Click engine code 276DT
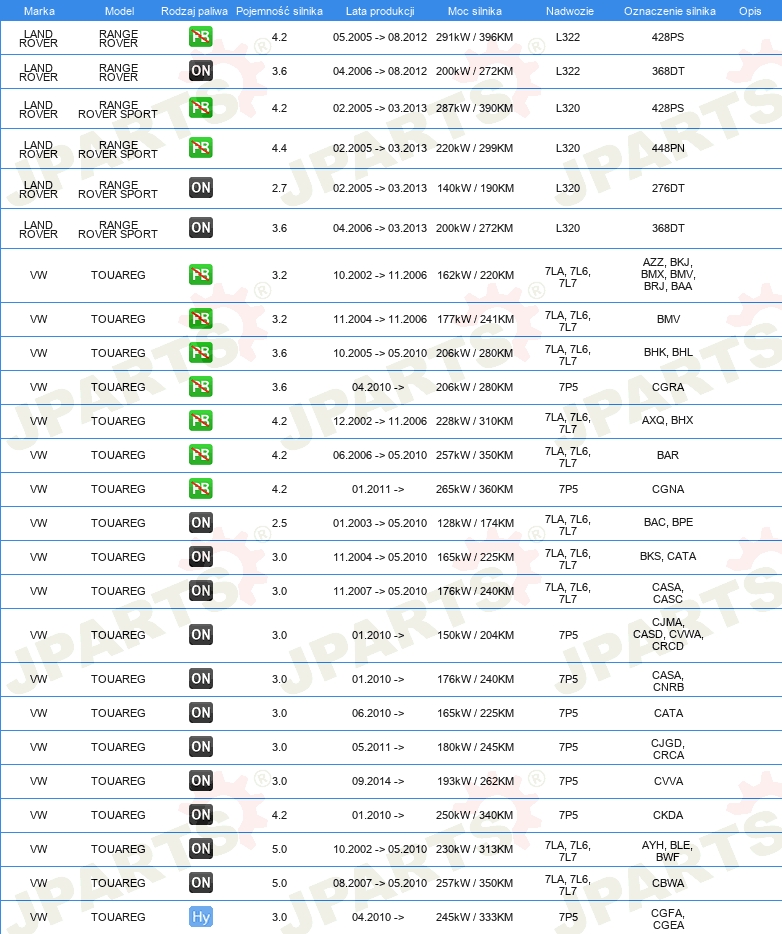 [x=668, y=188]
